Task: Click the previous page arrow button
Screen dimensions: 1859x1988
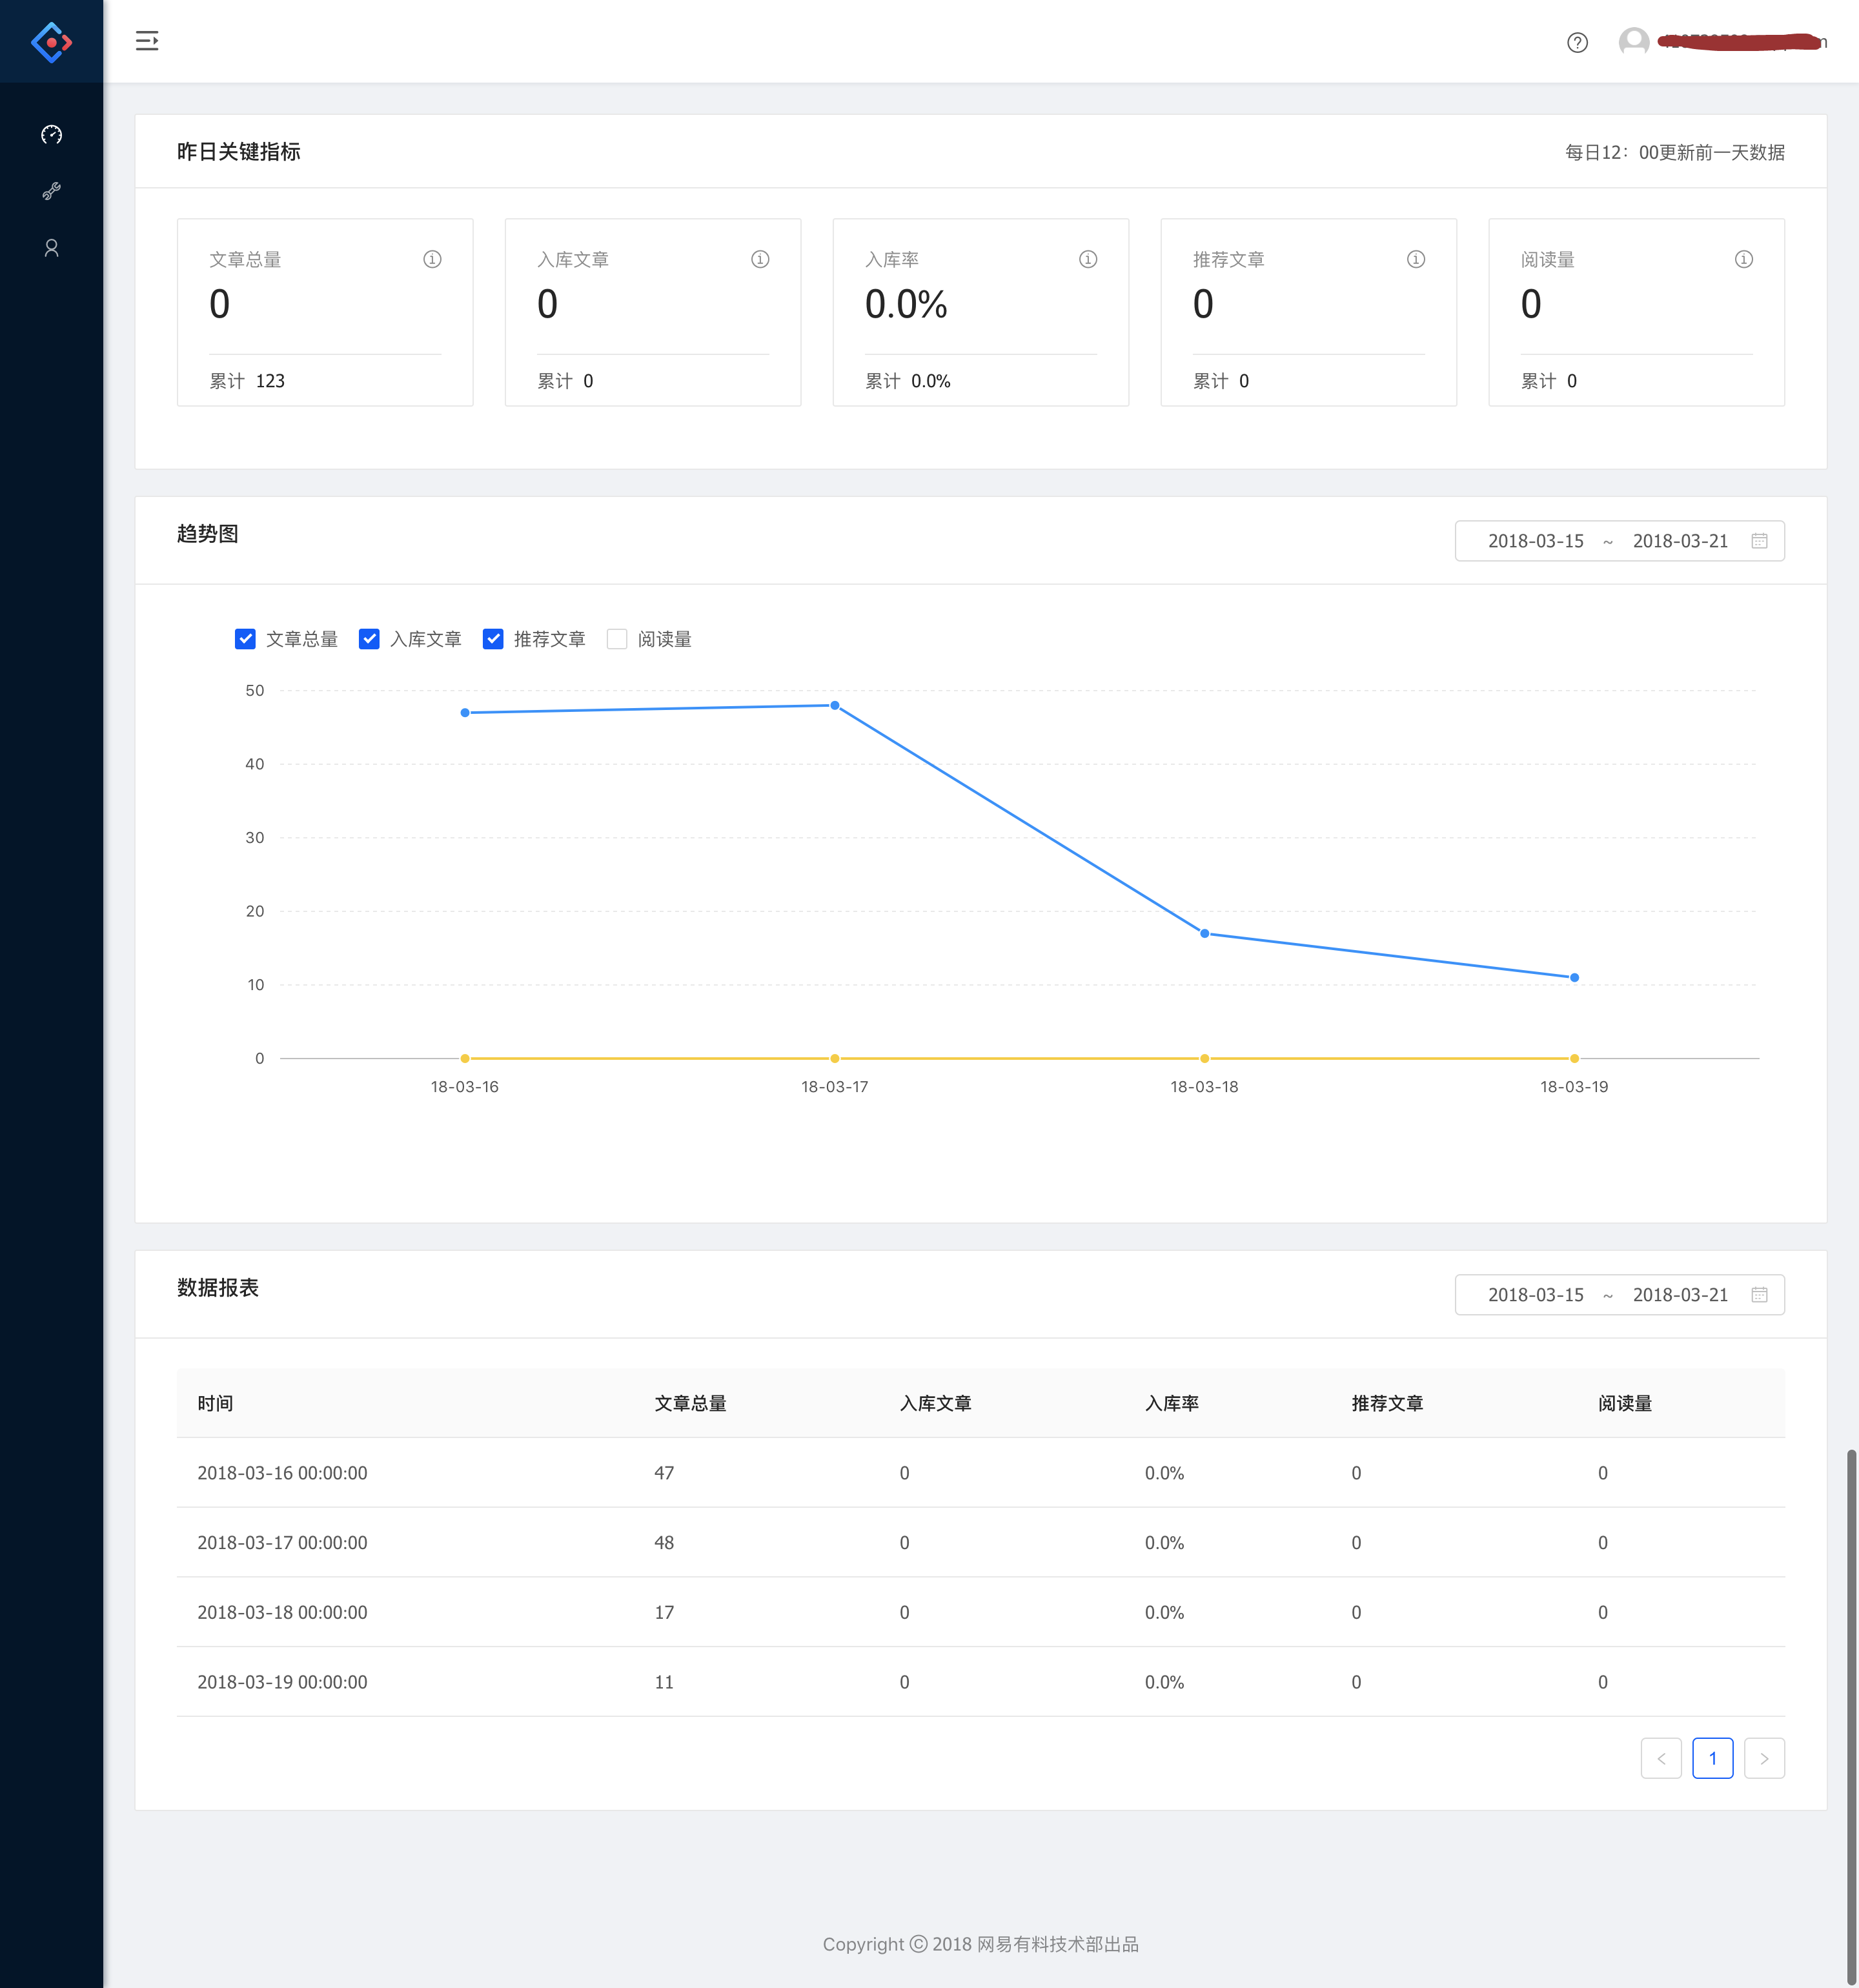Action: click(1661, 1759)
